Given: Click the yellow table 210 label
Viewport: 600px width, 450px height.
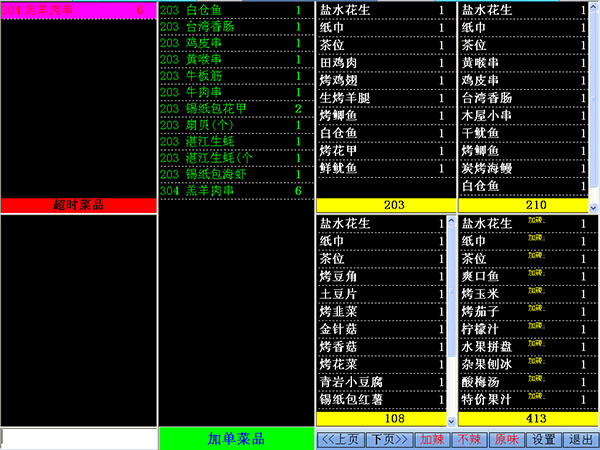Looking at the screenshot, I should click(523, 204).
